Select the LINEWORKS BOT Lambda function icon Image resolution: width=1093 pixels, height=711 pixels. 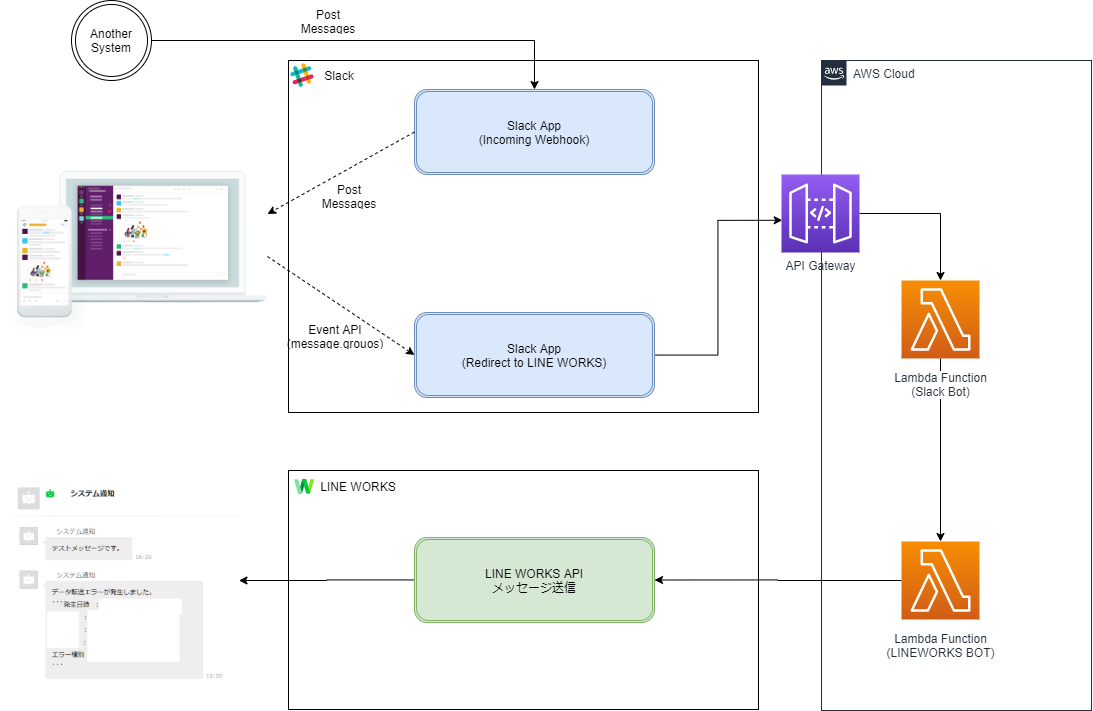point(940,581)
